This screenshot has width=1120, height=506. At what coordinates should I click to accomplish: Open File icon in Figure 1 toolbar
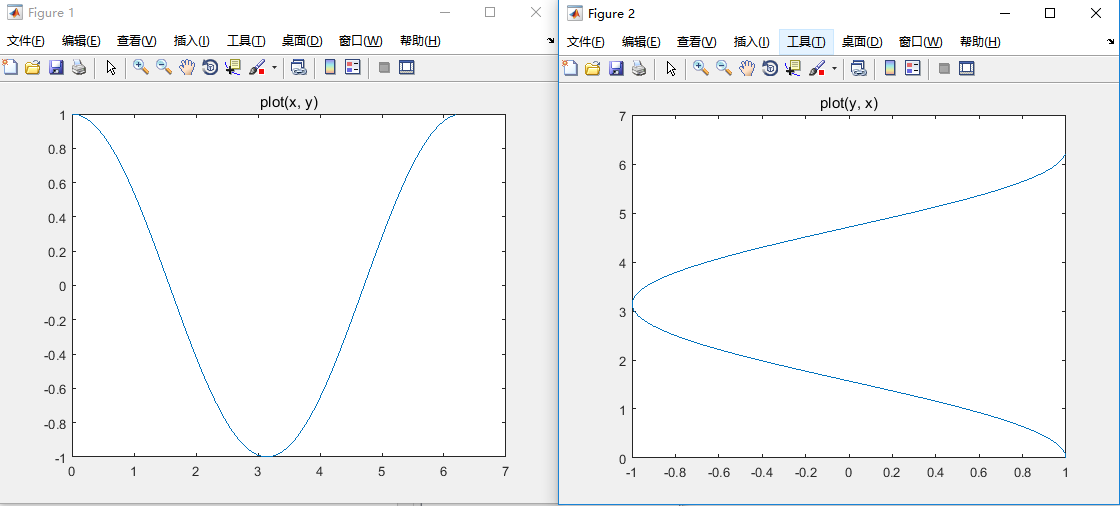[x=32, y=68]
